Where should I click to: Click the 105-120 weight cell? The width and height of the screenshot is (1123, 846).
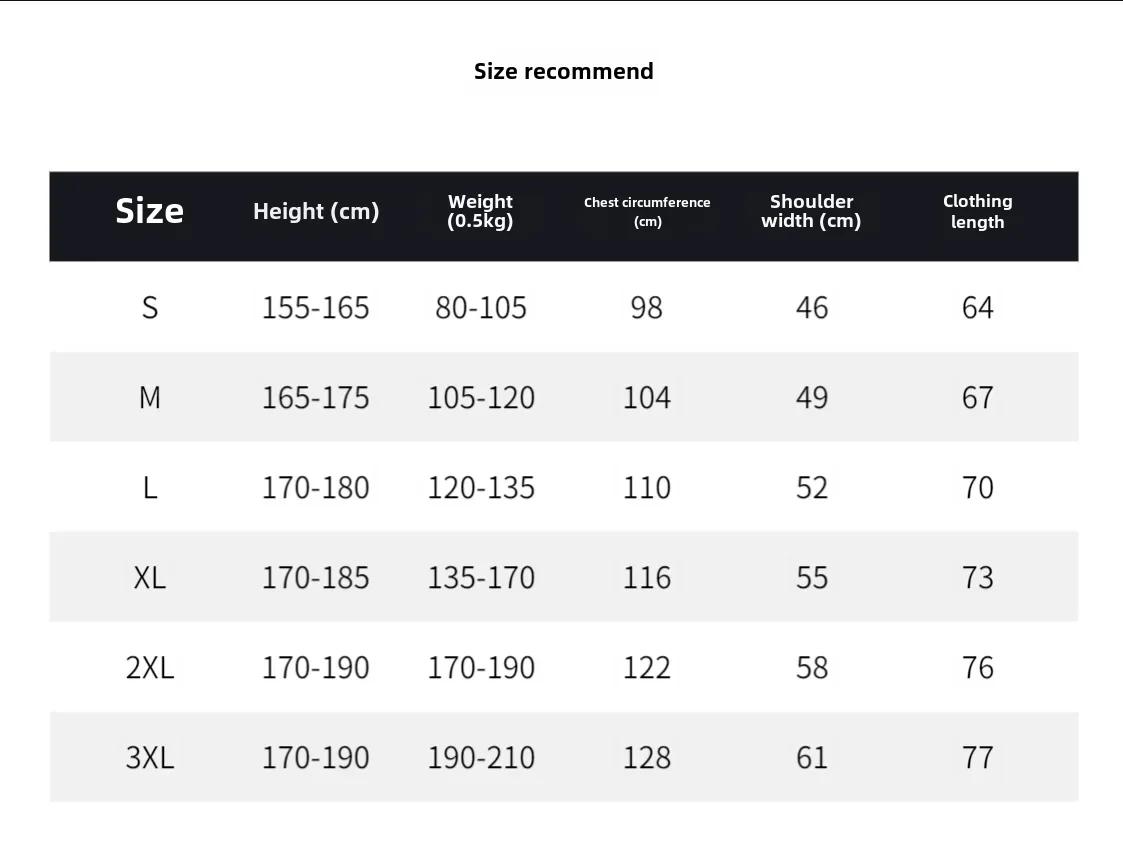(x=481, y=398)
